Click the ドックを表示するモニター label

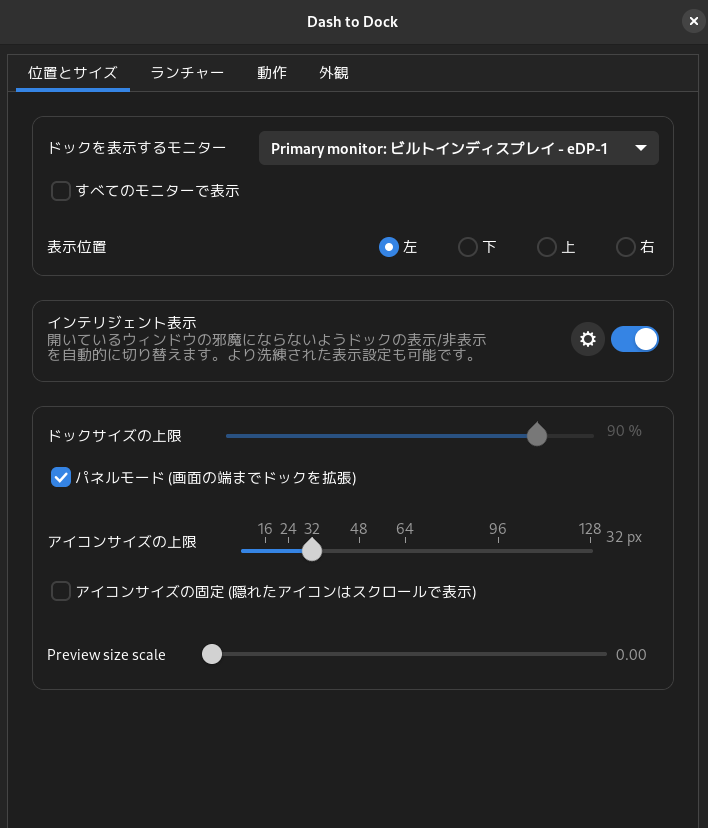tap(137, 147)
